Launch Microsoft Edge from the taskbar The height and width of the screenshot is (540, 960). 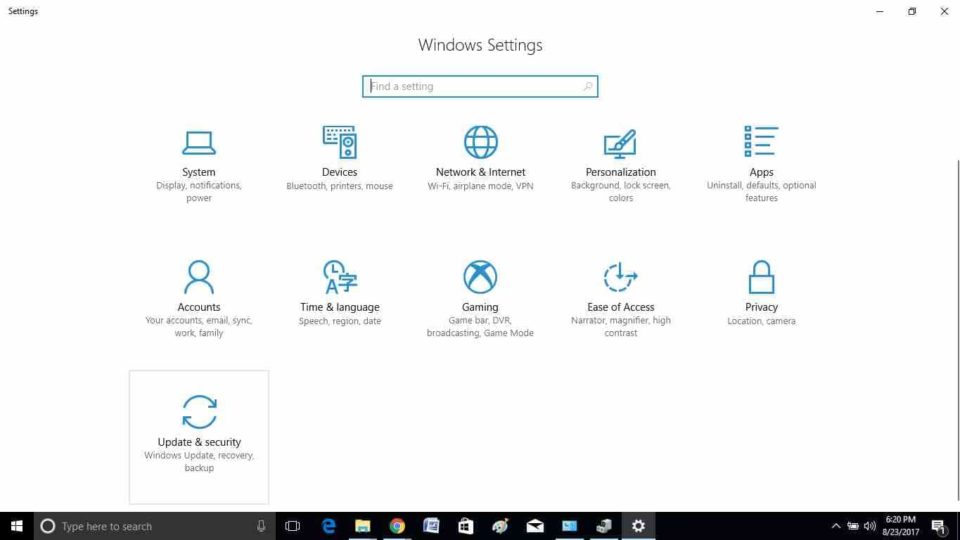click(x=328, y=526)
